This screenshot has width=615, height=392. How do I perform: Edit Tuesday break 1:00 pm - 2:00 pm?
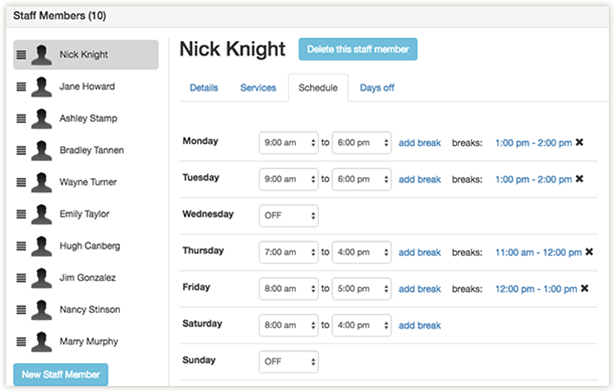point(533,179)
